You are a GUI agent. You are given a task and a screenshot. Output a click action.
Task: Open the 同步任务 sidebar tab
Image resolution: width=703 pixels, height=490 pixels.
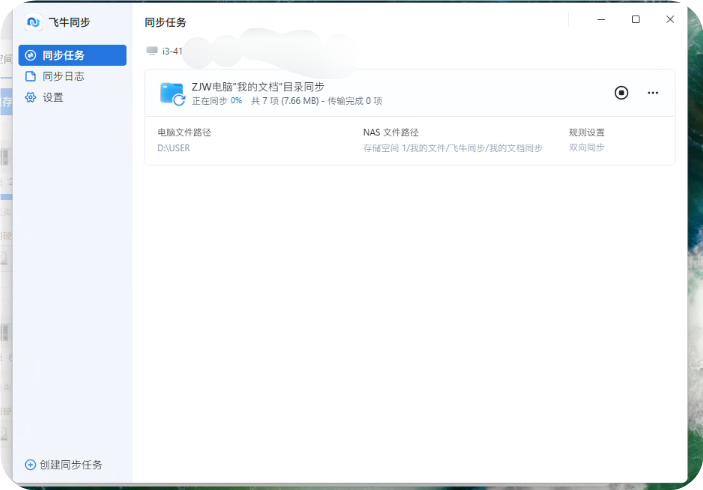pos(72,55)
